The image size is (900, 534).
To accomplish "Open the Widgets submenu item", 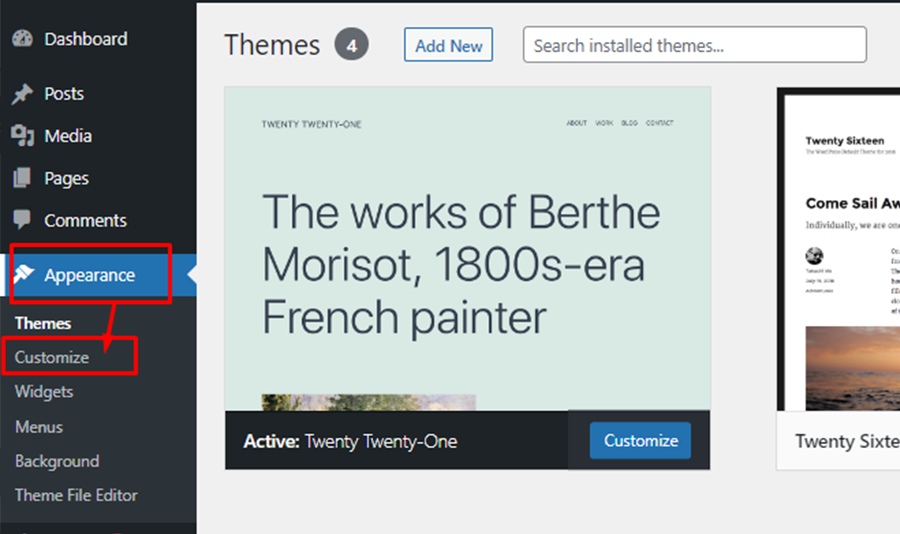I will click(x=44, y=392).
